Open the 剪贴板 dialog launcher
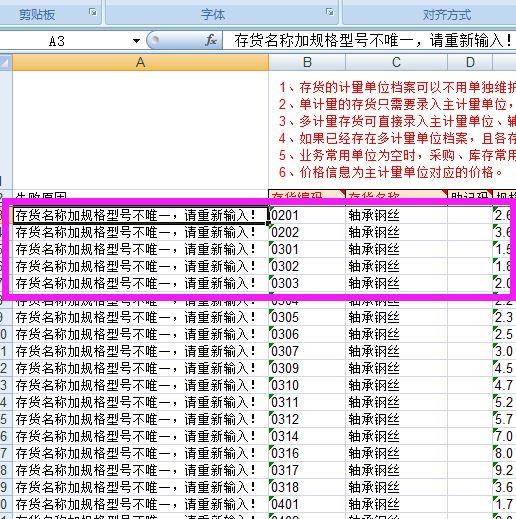 click(93, 13)
